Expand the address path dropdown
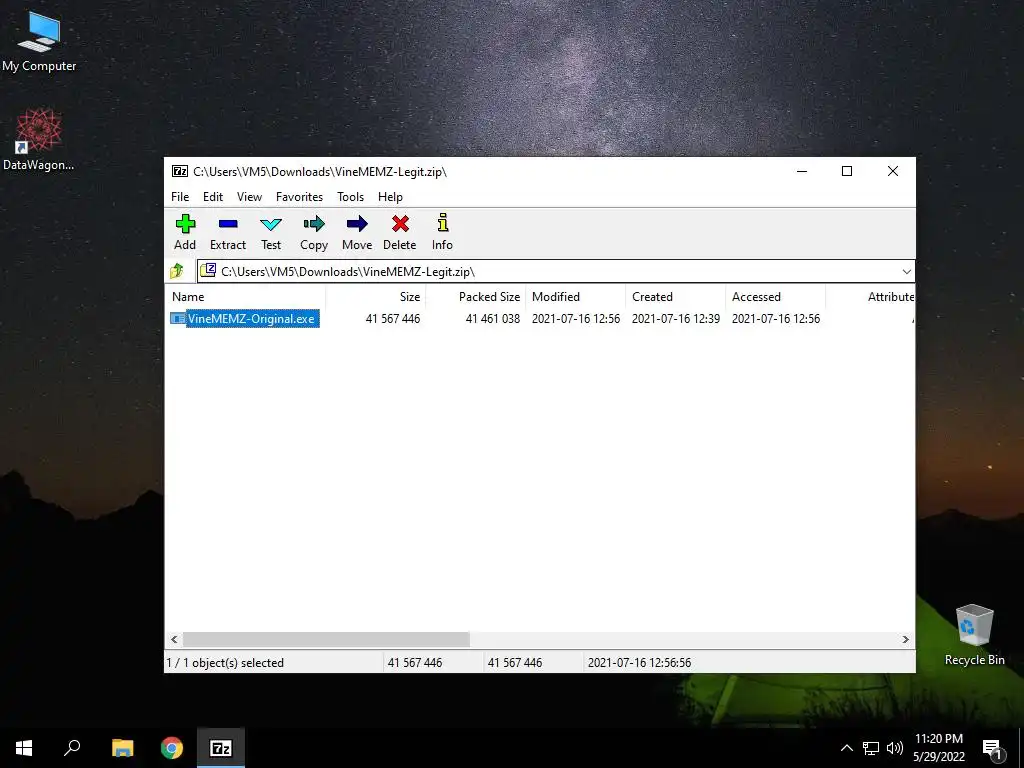This screenshot has height=768, width=1024. click(906, 272)
